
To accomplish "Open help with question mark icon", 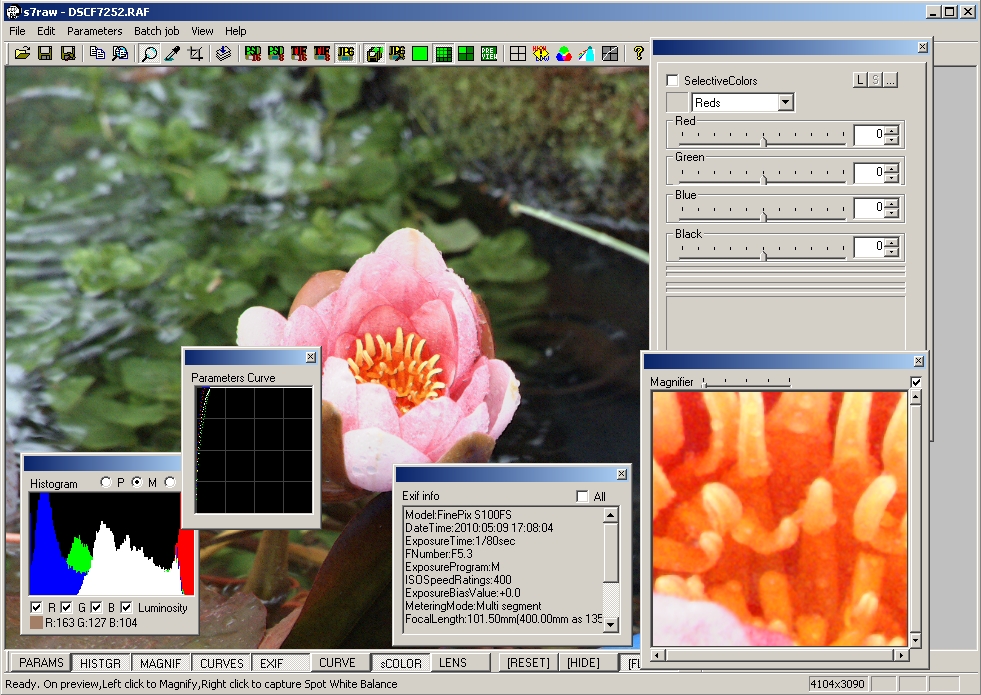I will coord(638,54).
